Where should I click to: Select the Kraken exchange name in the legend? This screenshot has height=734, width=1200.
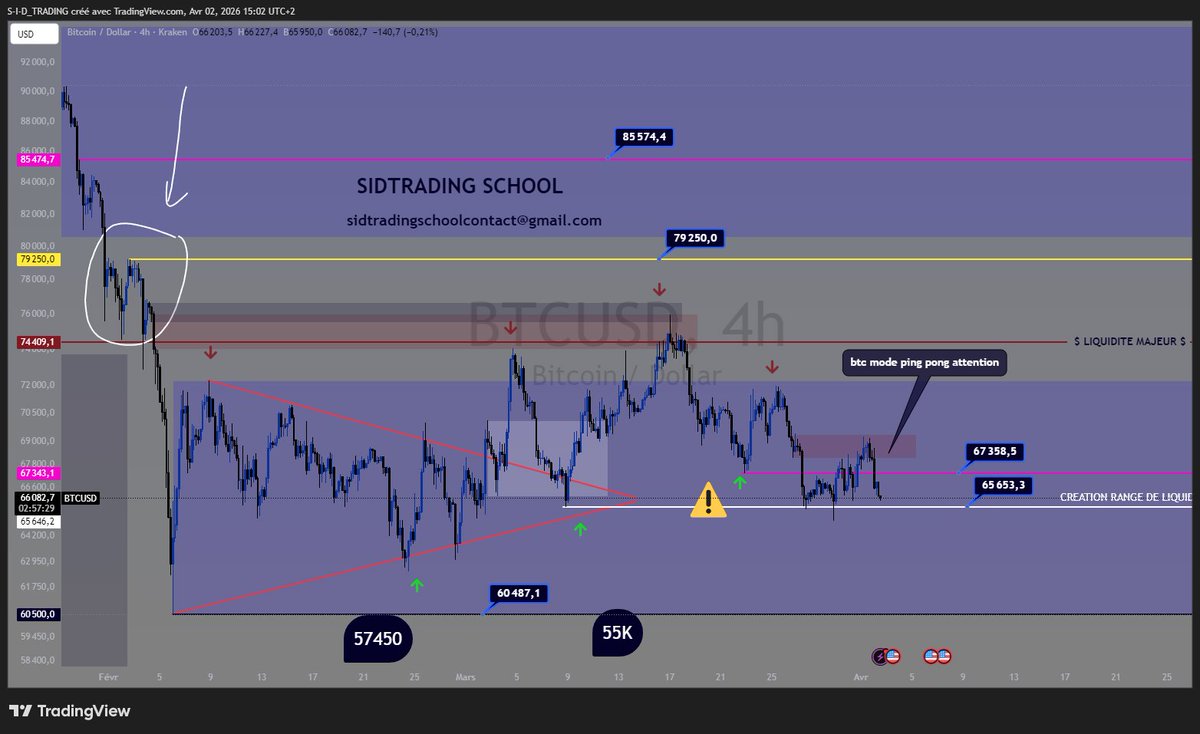point(171,32)
